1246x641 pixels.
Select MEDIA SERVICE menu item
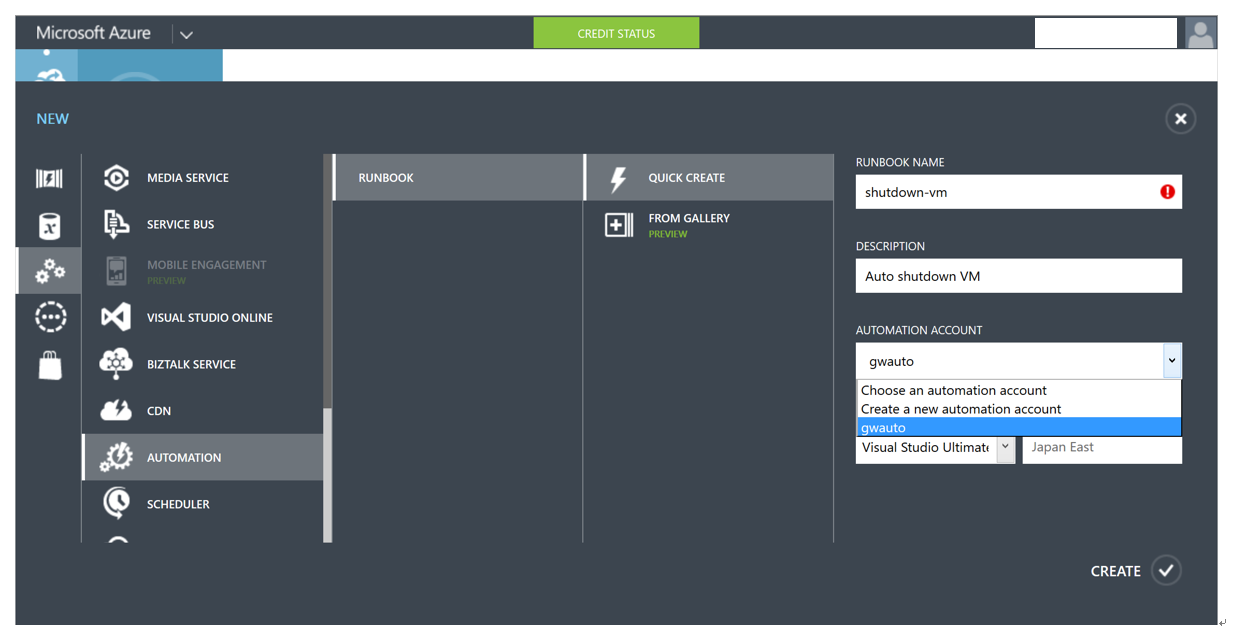coord(203,178)
